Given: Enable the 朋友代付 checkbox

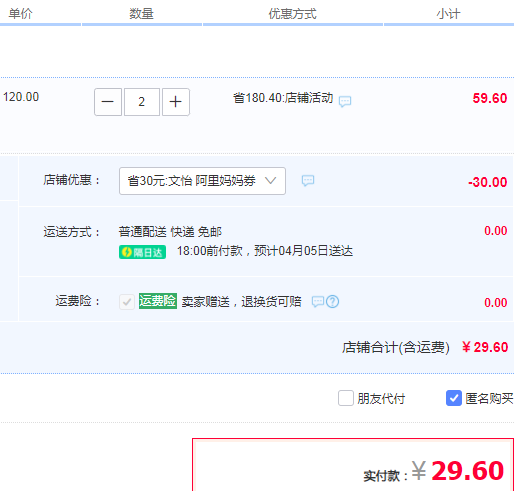Looking at the screenshot, I should click(346, 398).
